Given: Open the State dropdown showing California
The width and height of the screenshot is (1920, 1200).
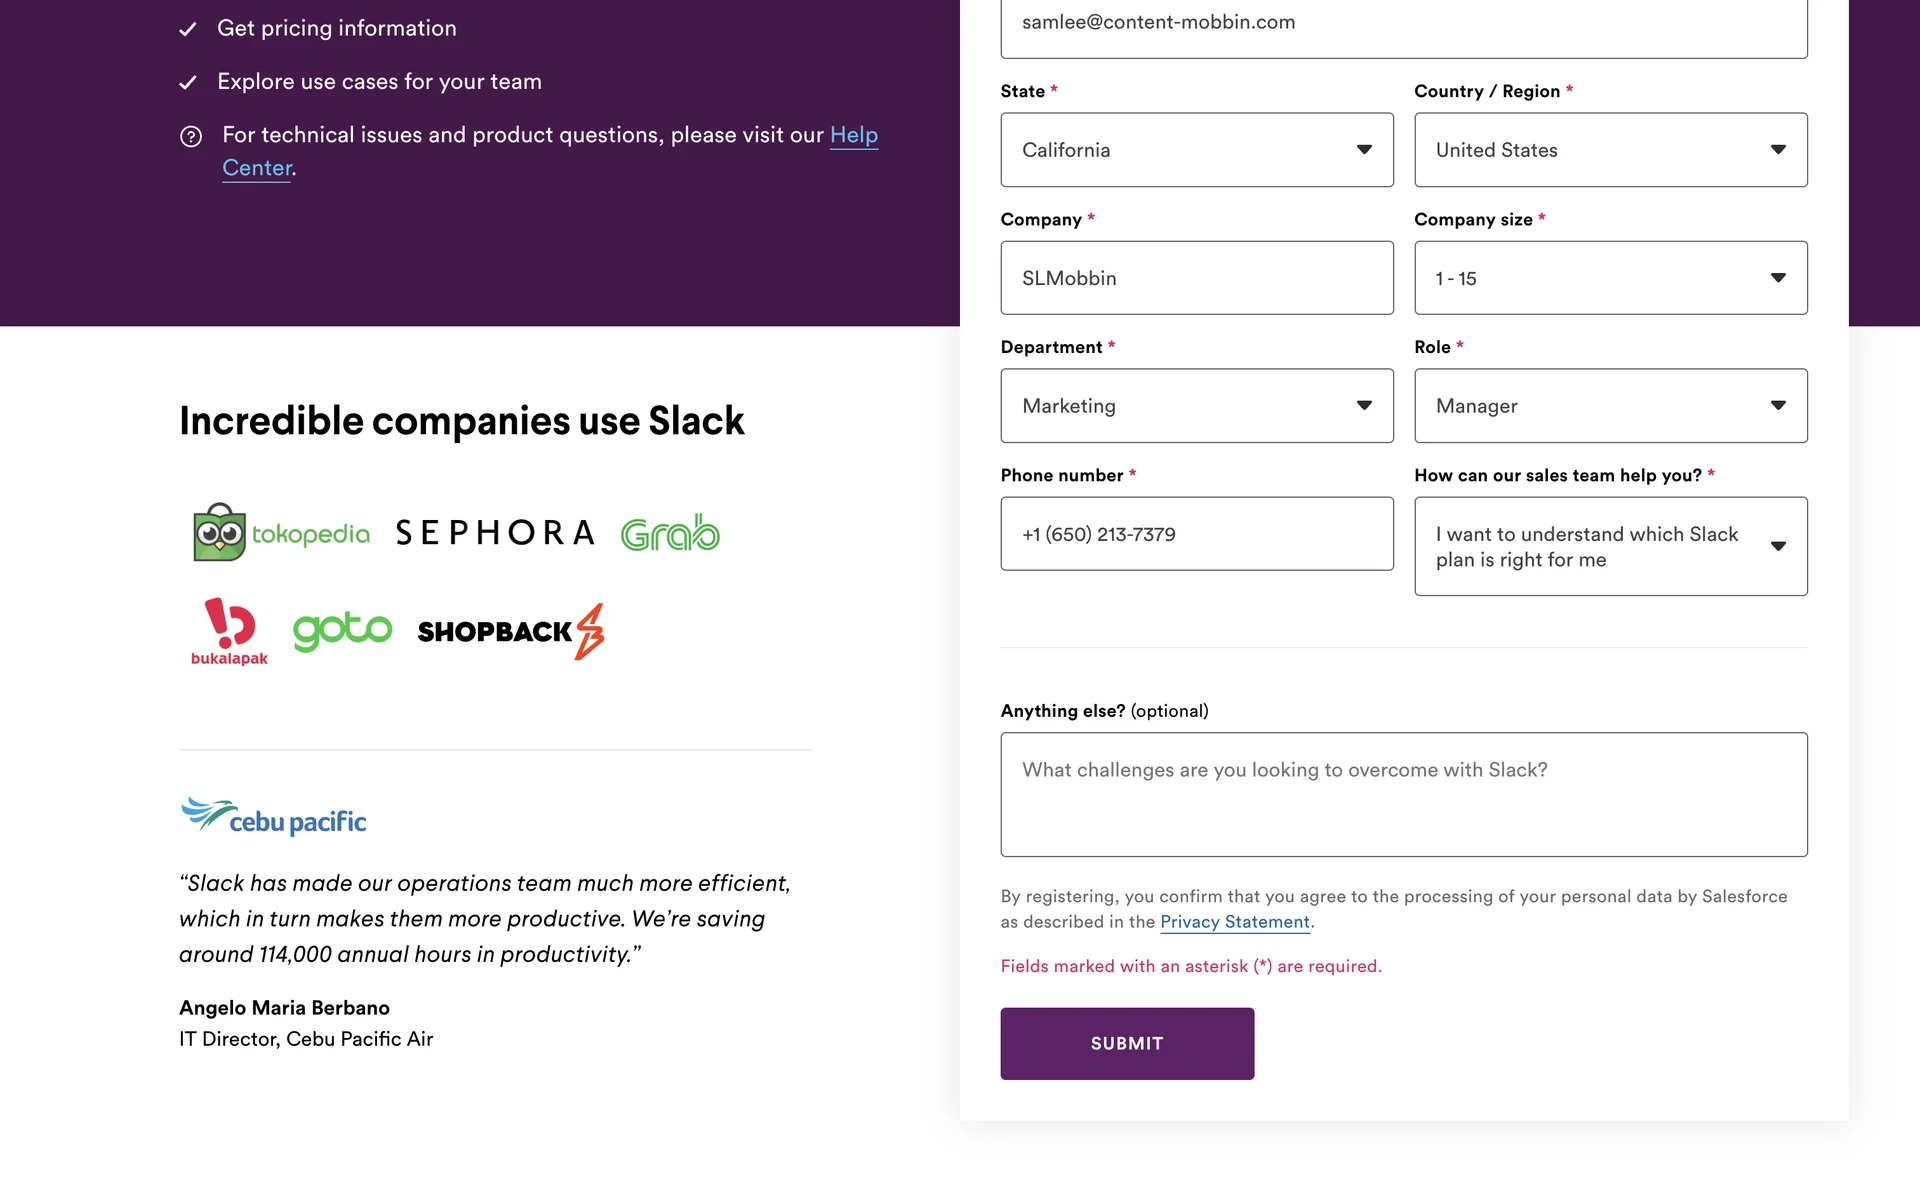Looking at the screenshot, I should [x=1196, y=150].
